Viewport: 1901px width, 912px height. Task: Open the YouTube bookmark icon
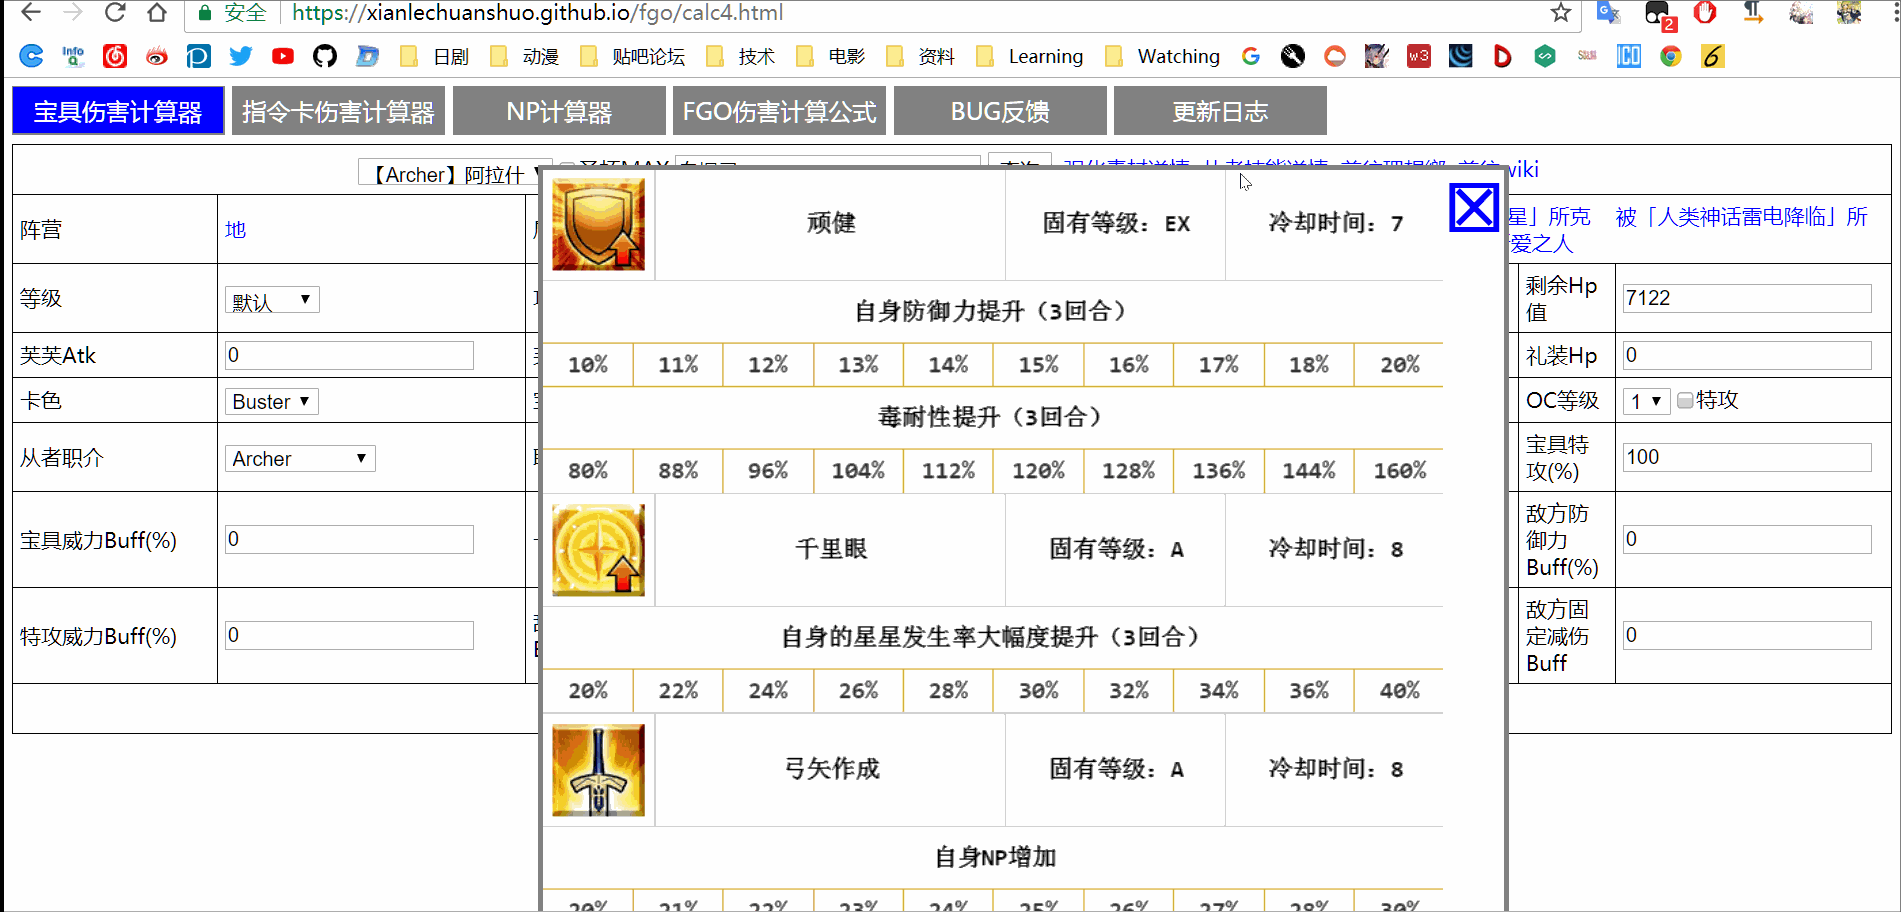(283, 56)
